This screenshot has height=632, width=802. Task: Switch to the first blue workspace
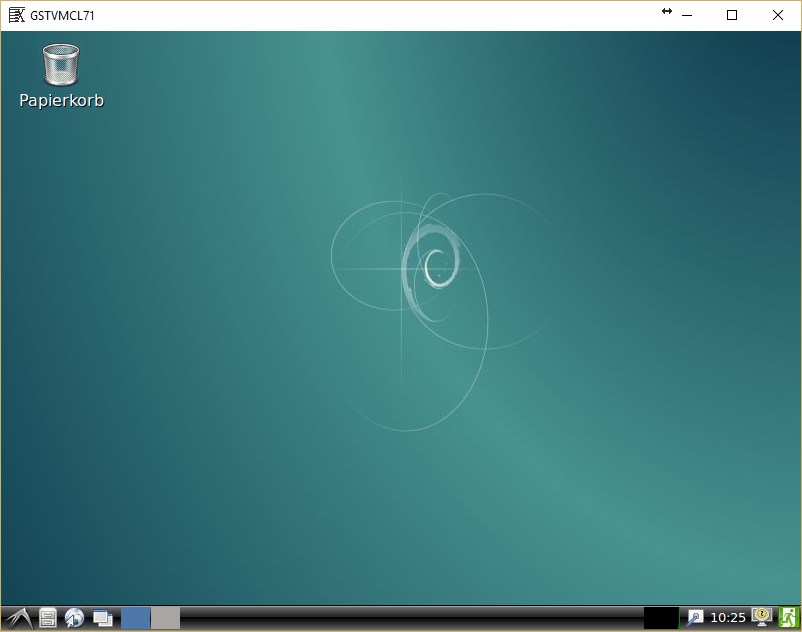[x=136, y=618]
